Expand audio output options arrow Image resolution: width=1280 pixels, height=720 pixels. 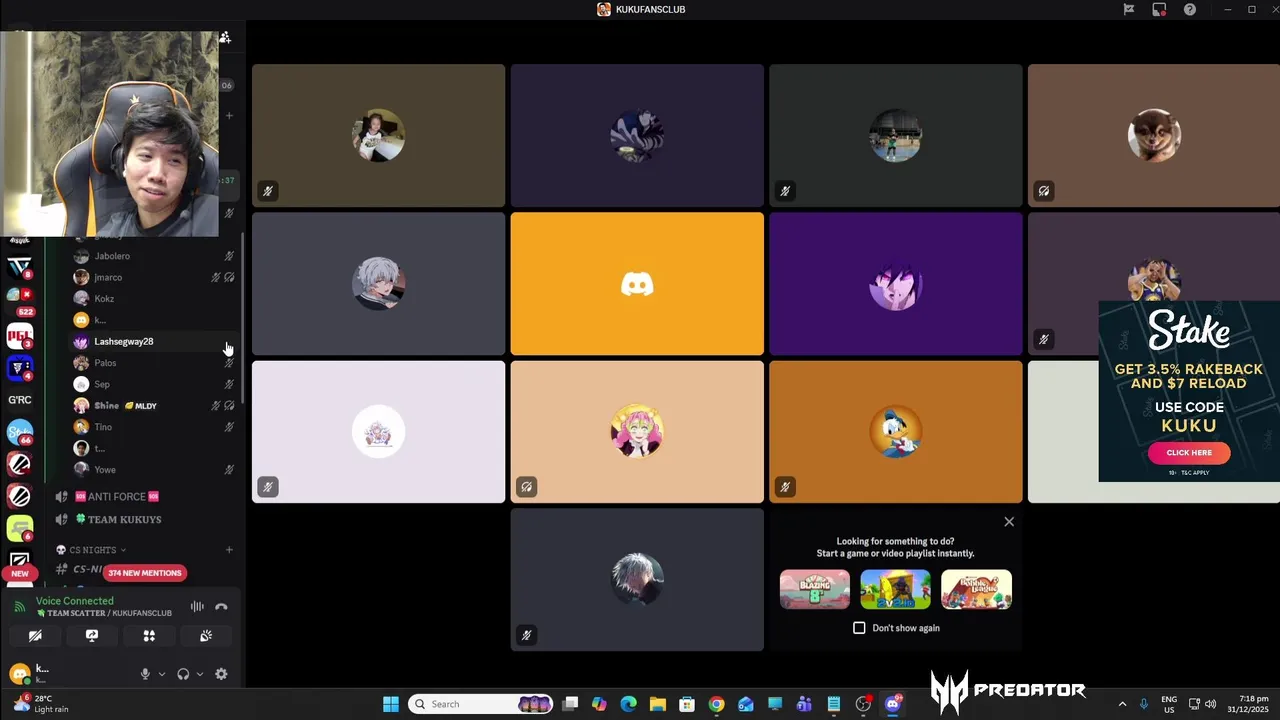199,674
